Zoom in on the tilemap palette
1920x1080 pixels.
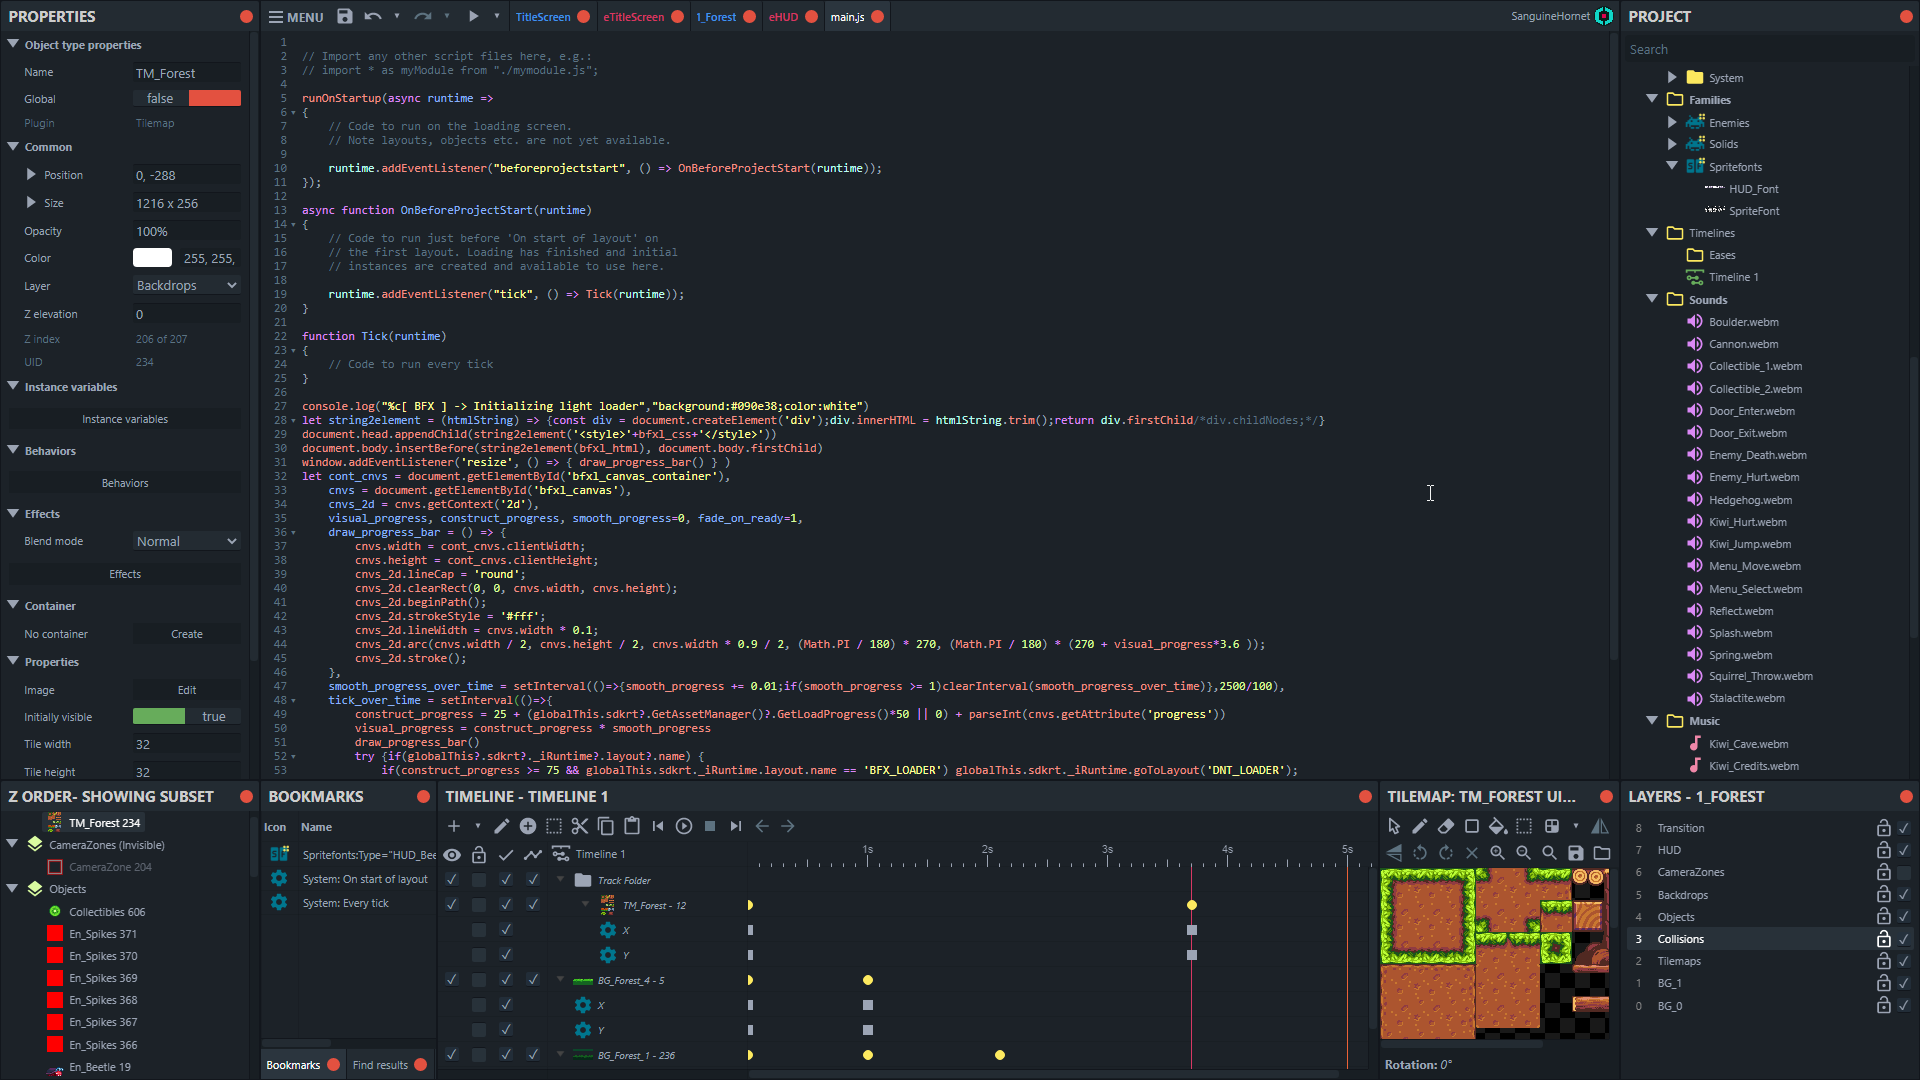(1497, 853)
